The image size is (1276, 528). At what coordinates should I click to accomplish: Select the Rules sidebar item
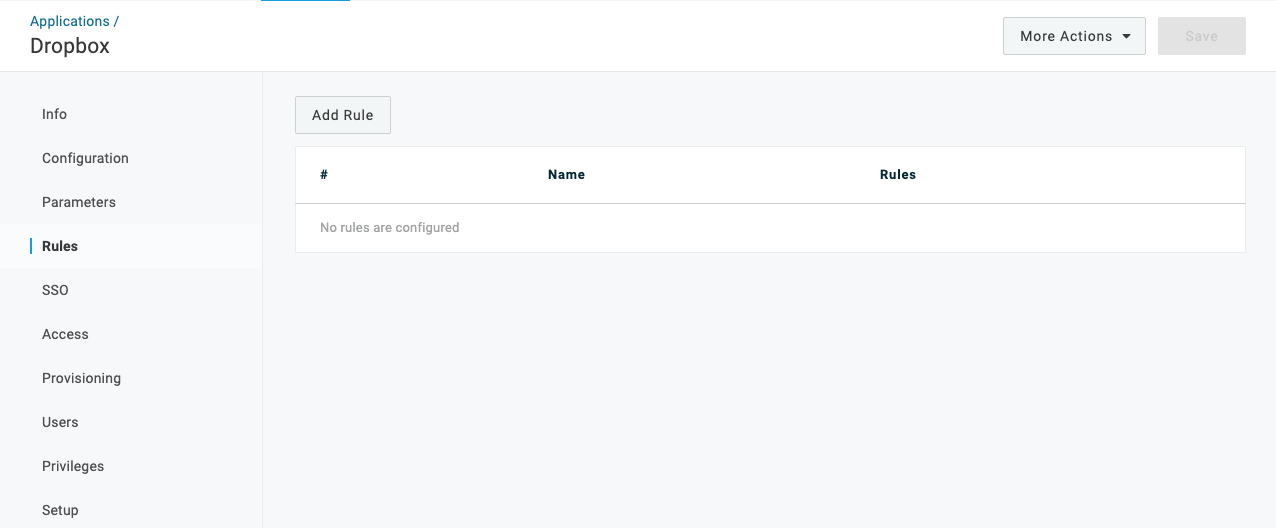[60, 246]
